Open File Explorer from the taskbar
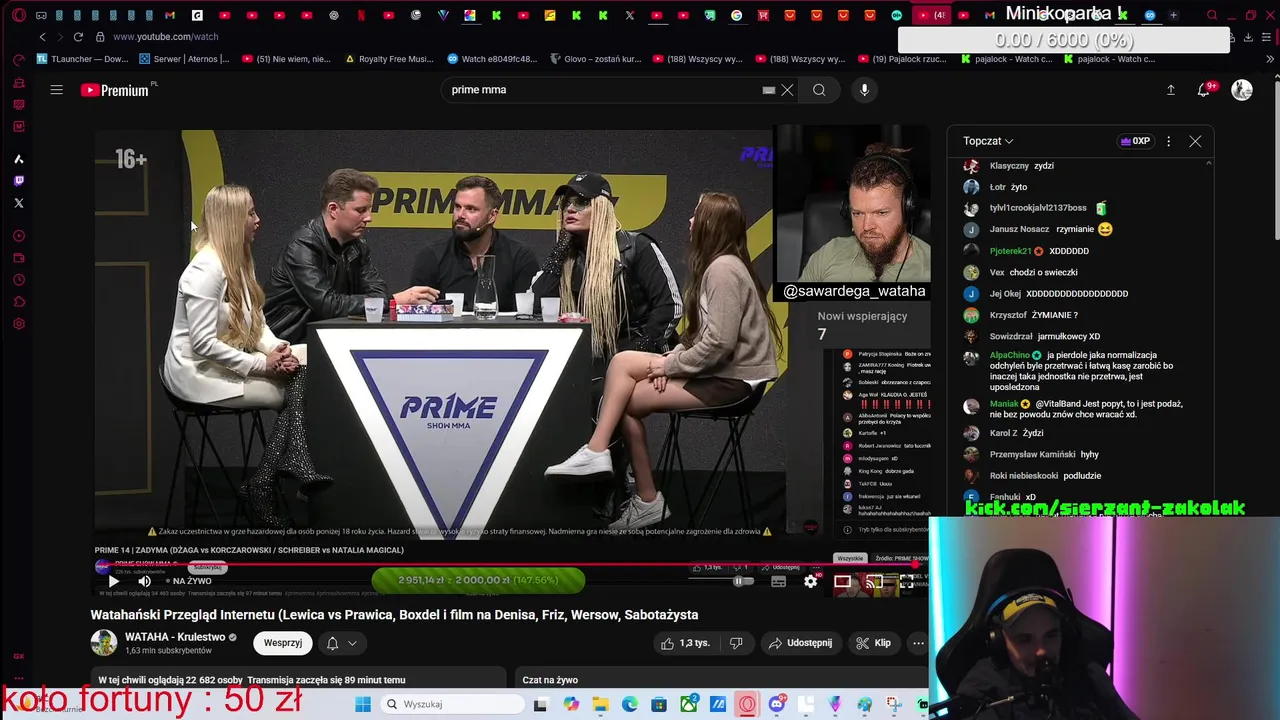 coord(600,704)
